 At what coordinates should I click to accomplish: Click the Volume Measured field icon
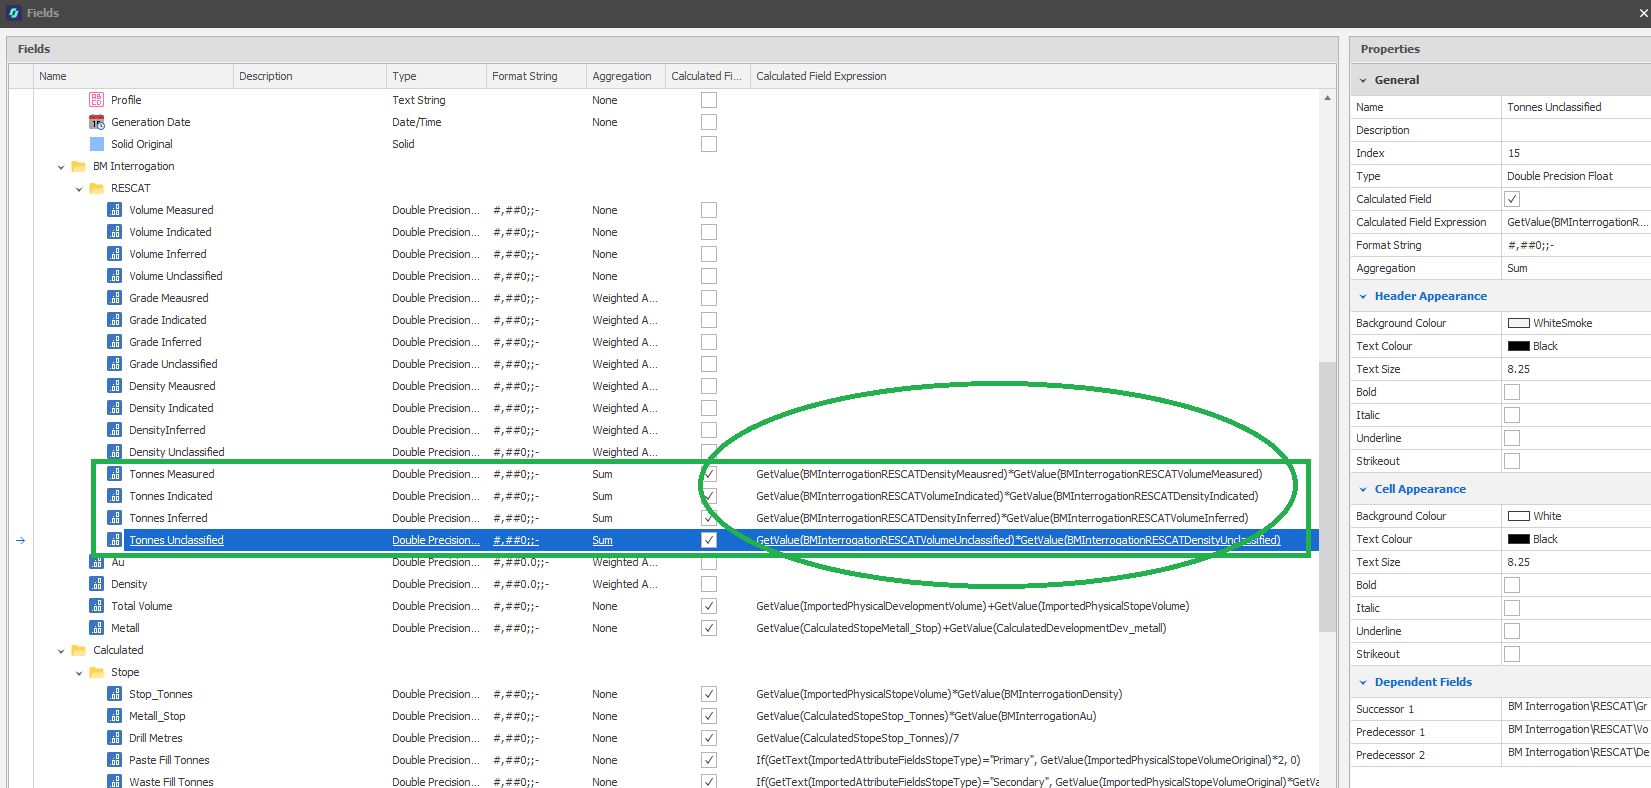pos(115,210)
